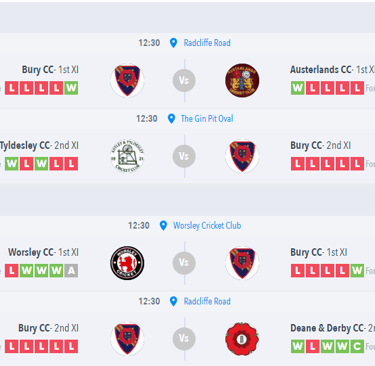Open The Gin Pit Oval venue link
The image size is (375, 366).
click(x=207, y=119)
